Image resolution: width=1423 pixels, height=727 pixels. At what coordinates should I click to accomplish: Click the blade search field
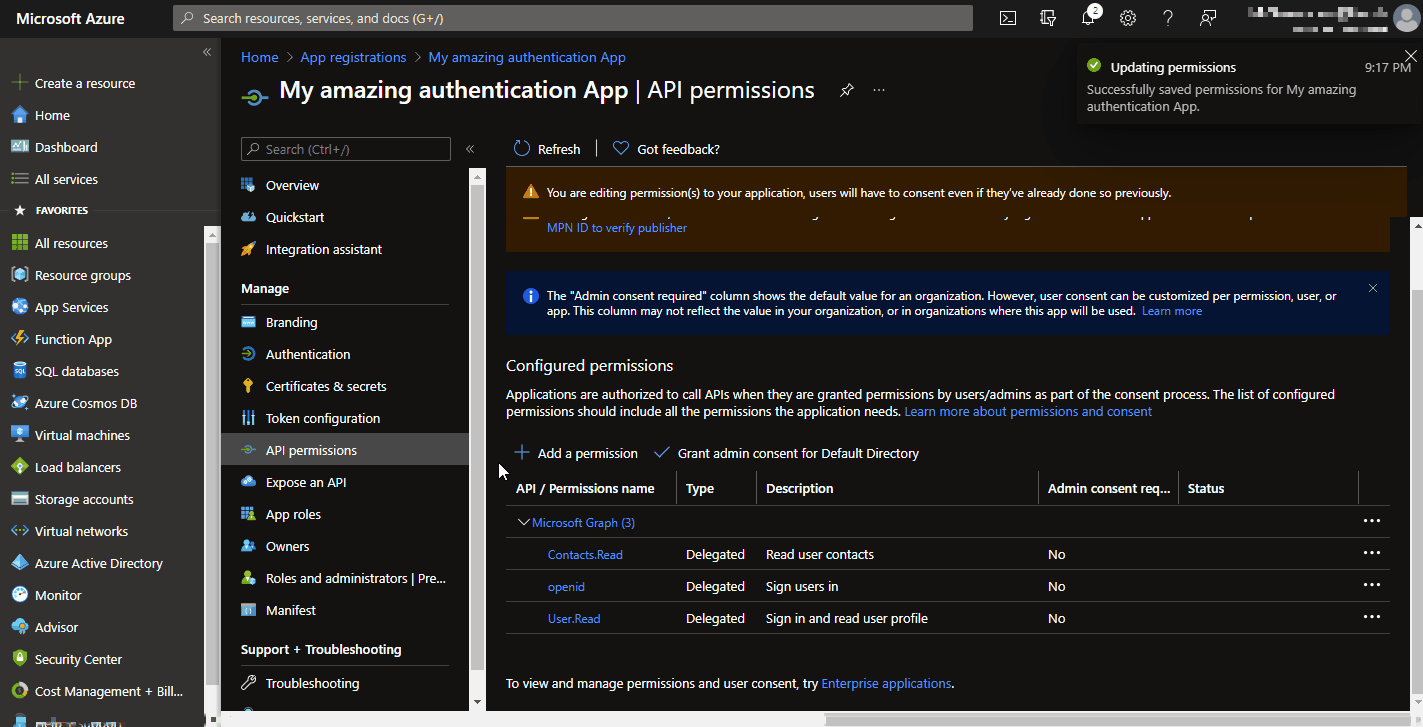345,148
